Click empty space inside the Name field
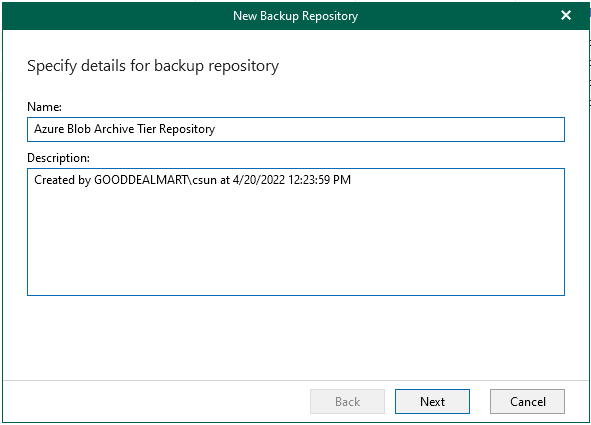 (388, 130)
